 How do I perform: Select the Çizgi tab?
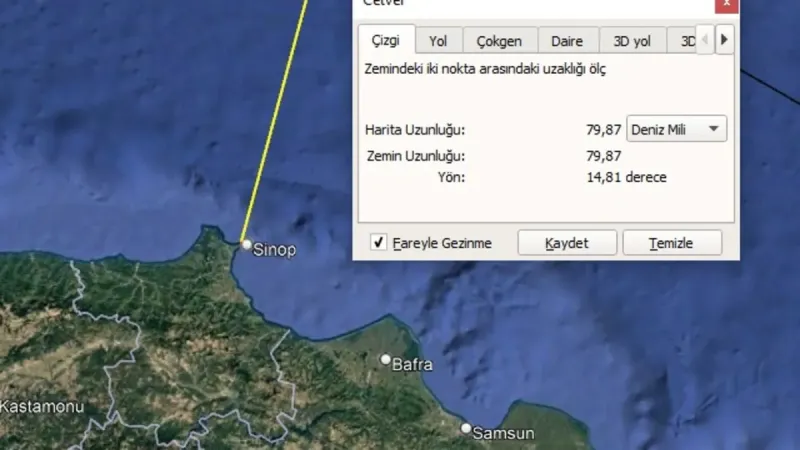(386, 40)
